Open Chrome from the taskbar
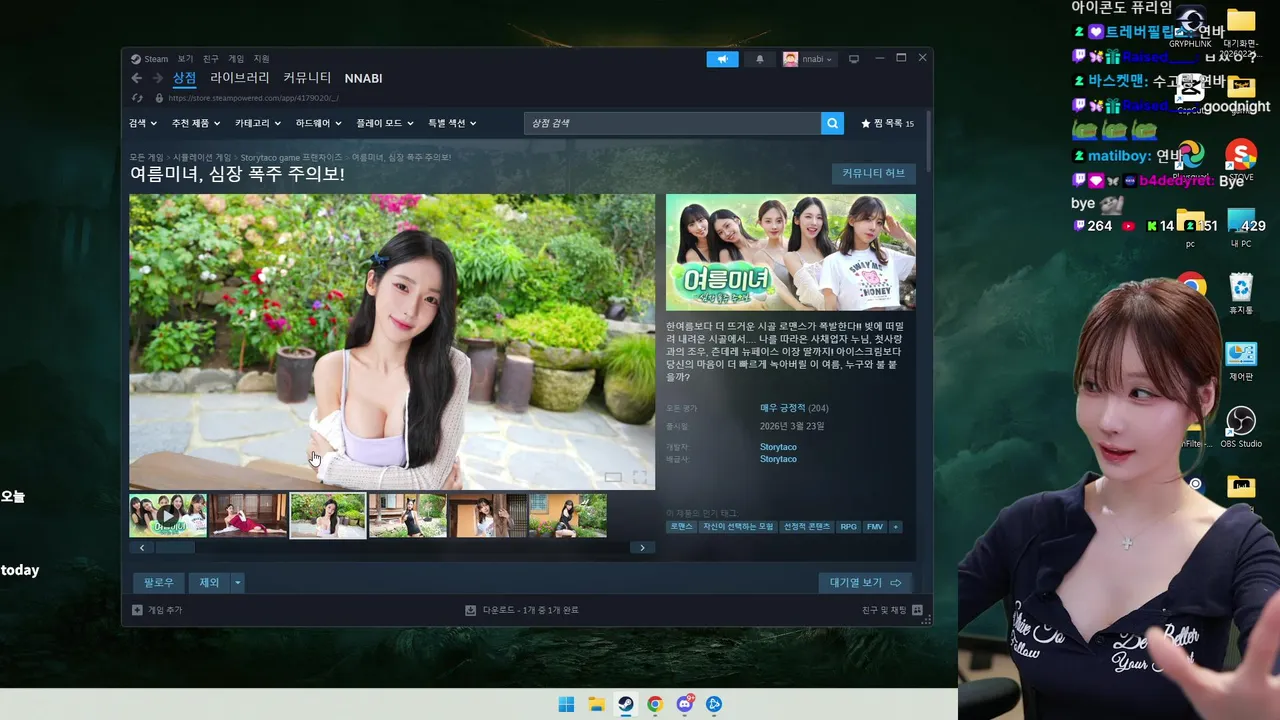Screen dimensions: 1280x720 [654, 704]
